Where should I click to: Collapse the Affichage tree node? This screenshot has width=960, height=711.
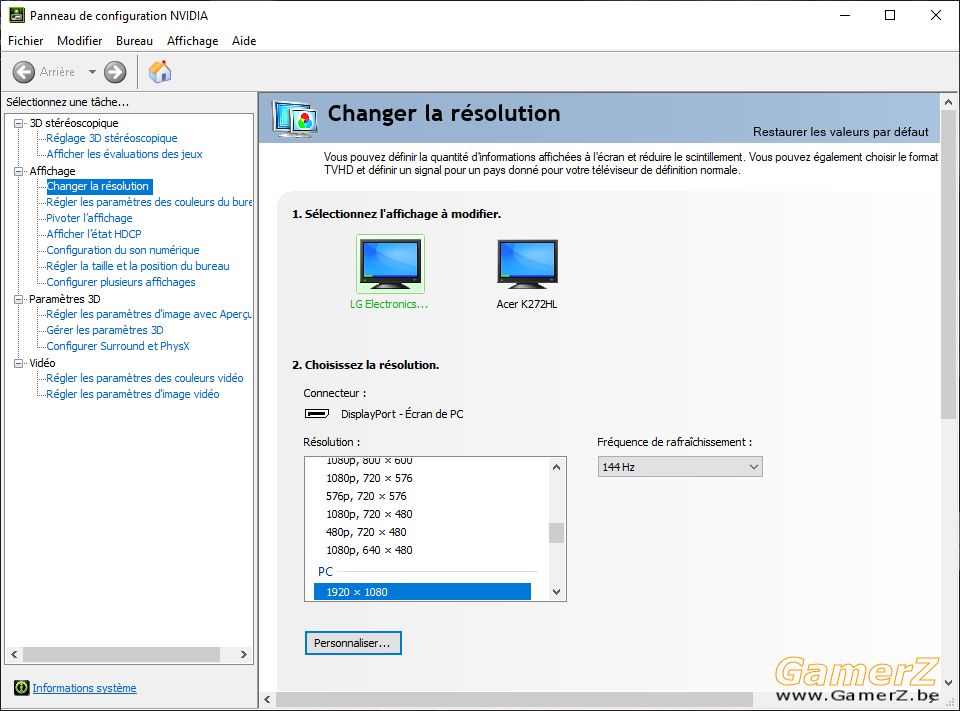[19, 171]
